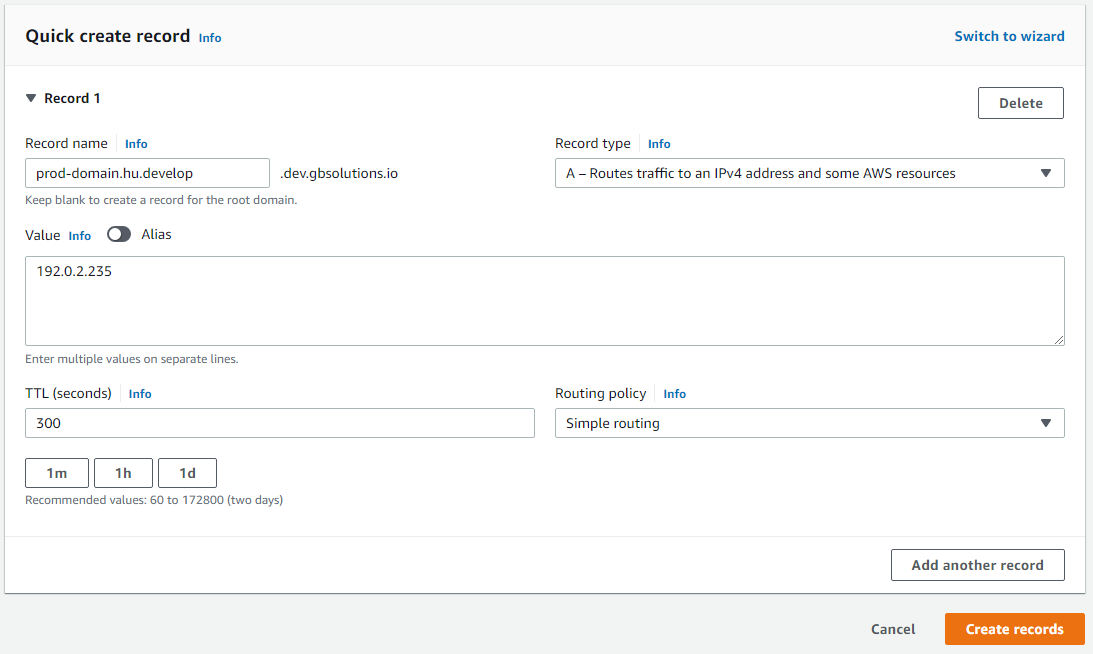Set TTL to 1m preset
This screenshot has width=1093, height=654.
pyautogui.click(x=57, y=473)
